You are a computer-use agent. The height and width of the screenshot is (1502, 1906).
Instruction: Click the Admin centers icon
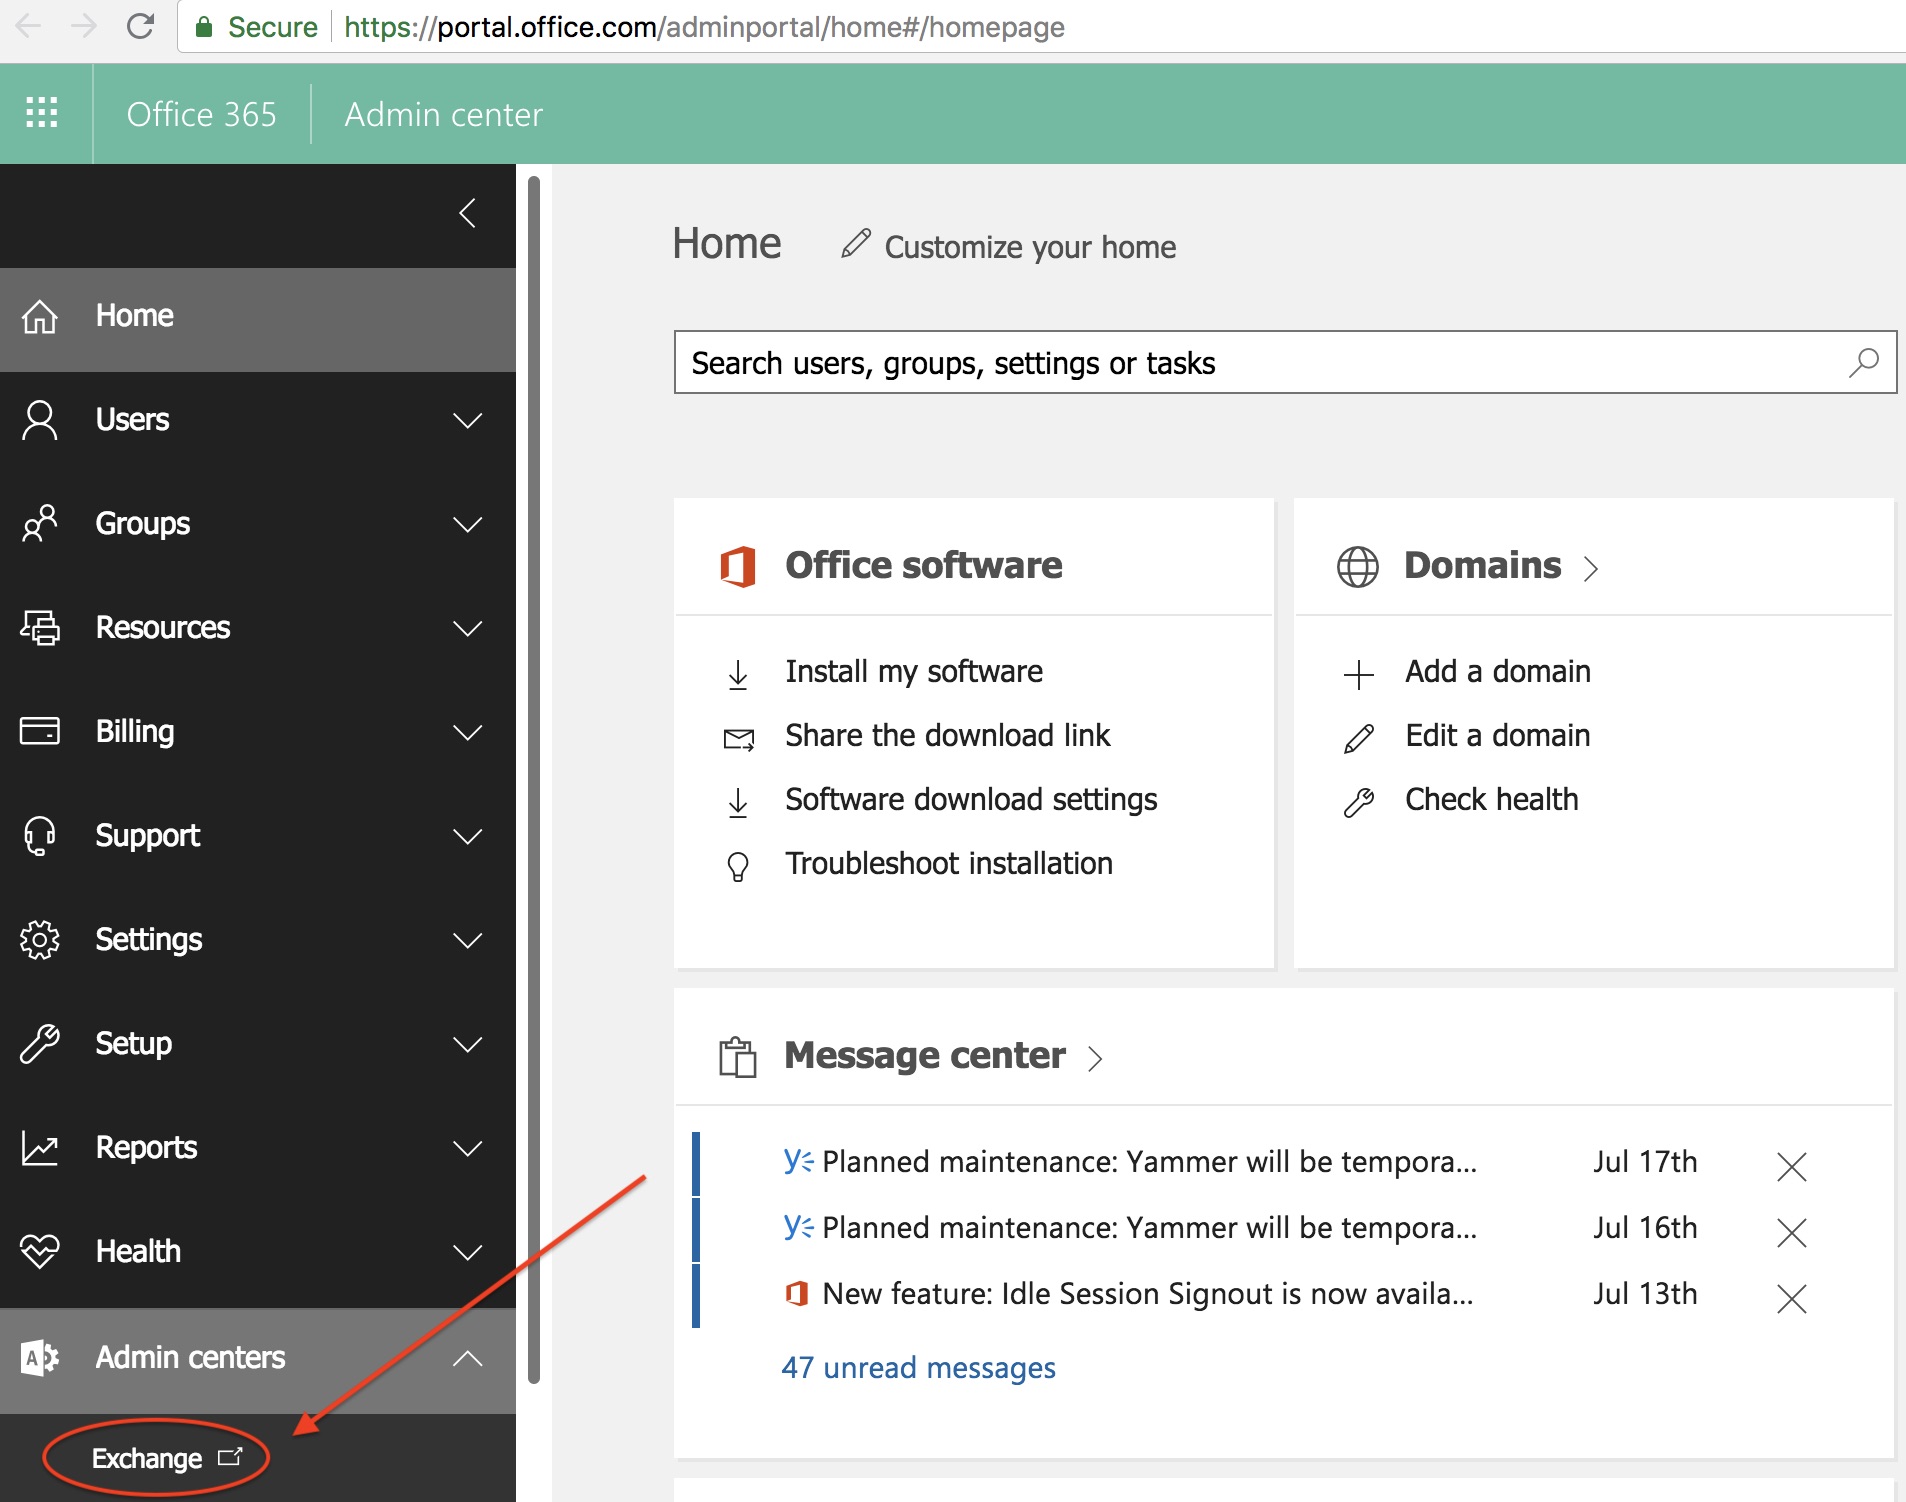click(x=40, y=1357)
